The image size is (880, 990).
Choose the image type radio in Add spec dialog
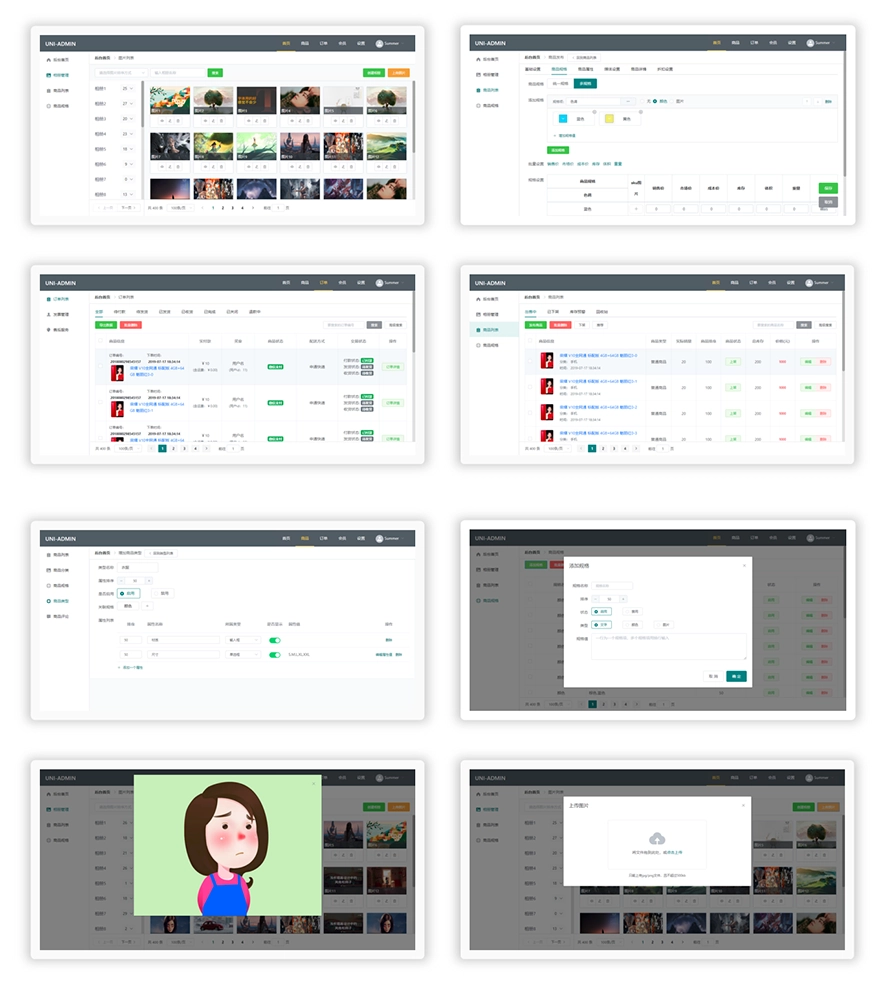663,624
